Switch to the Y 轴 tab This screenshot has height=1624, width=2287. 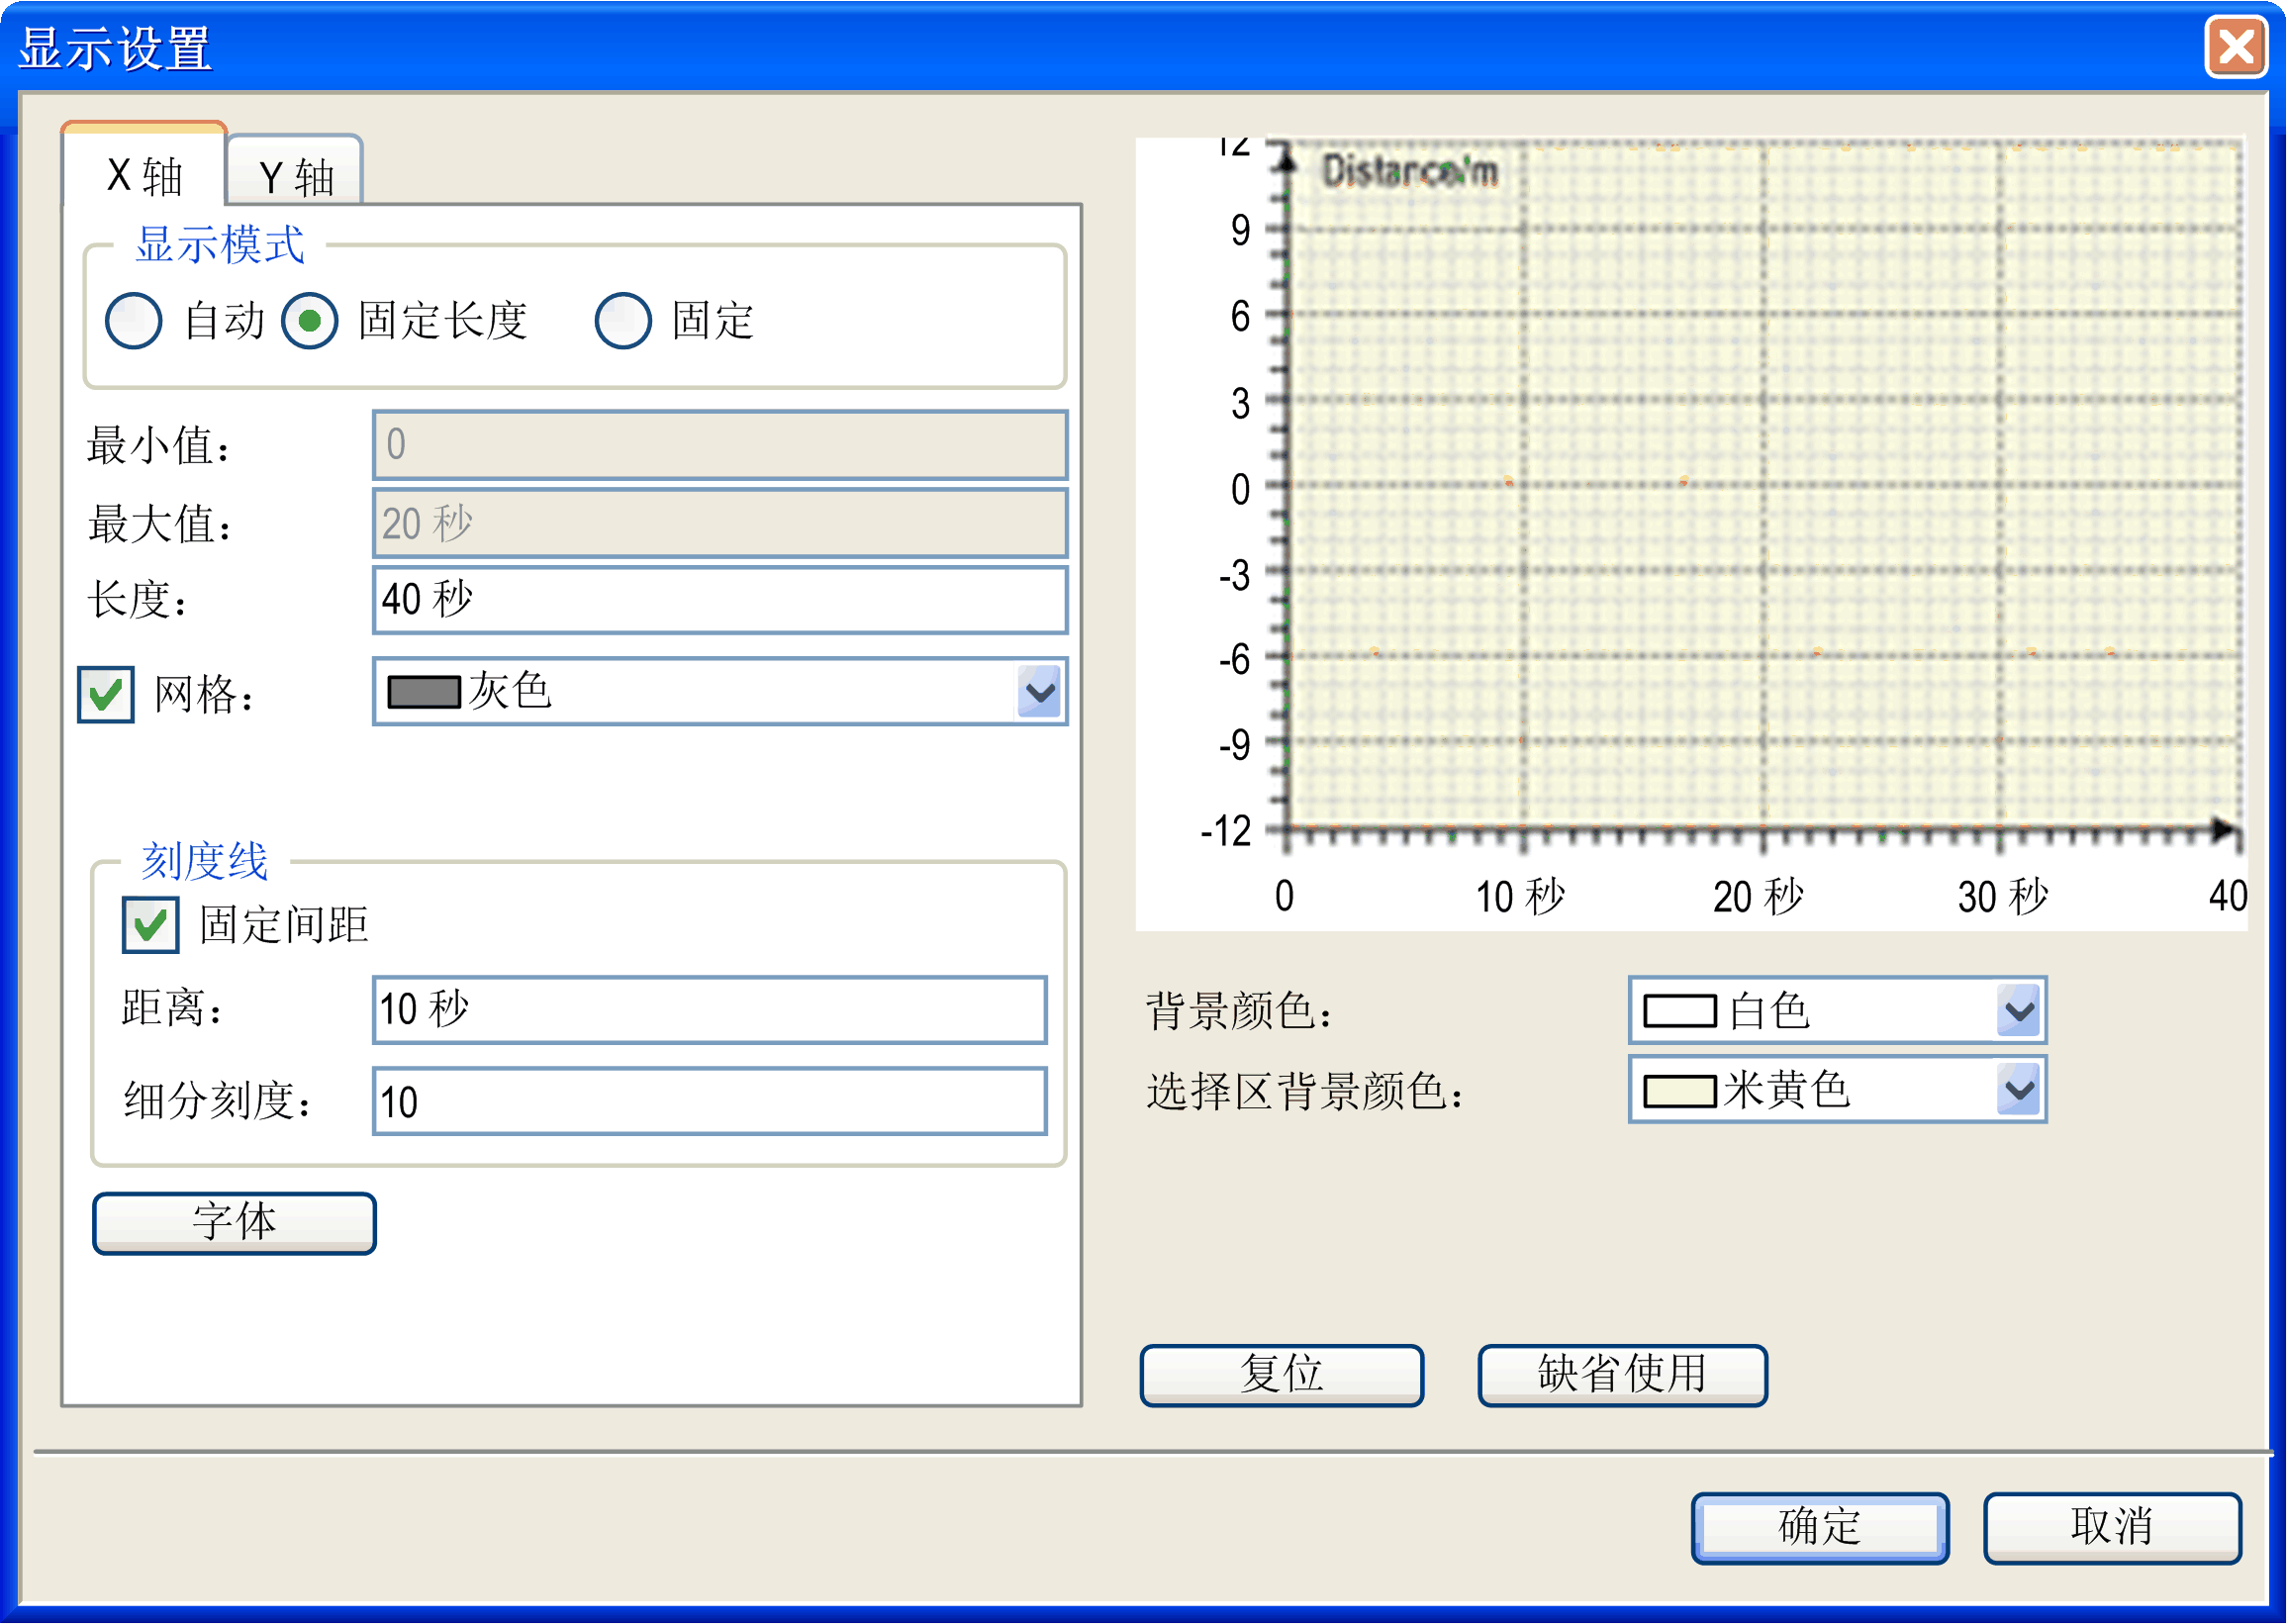[x=294, y=173]
